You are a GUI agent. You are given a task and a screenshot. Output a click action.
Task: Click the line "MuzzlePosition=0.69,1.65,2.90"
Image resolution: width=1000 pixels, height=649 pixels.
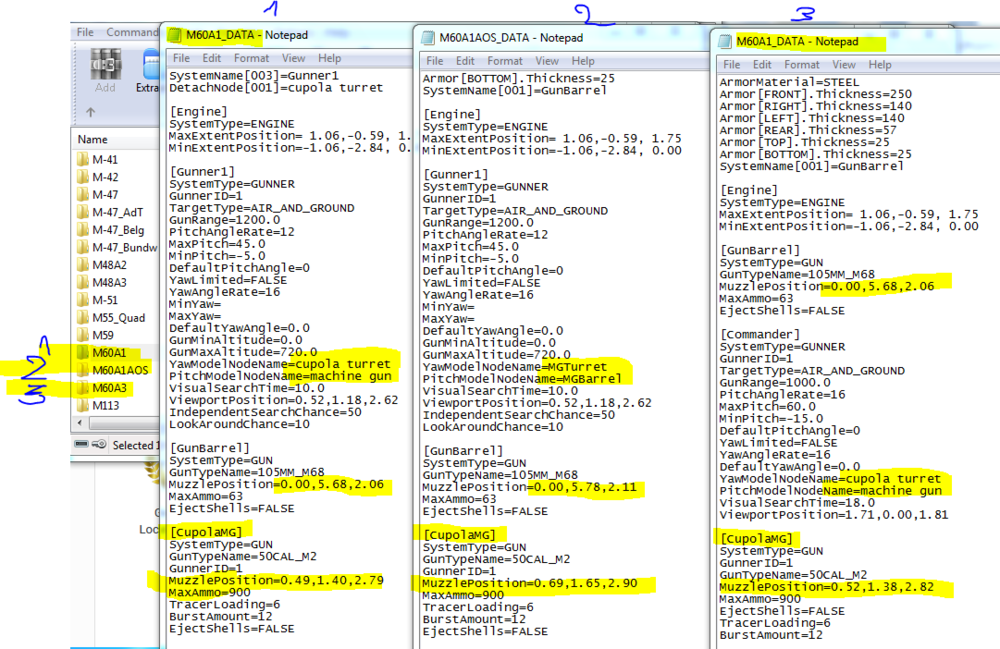click(530, 583)
